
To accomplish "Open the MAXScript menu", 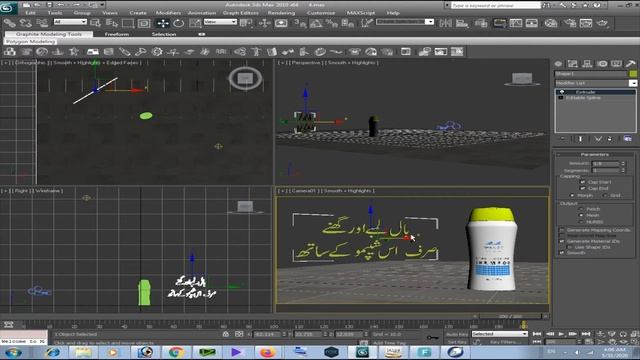I will coord(360,13).
